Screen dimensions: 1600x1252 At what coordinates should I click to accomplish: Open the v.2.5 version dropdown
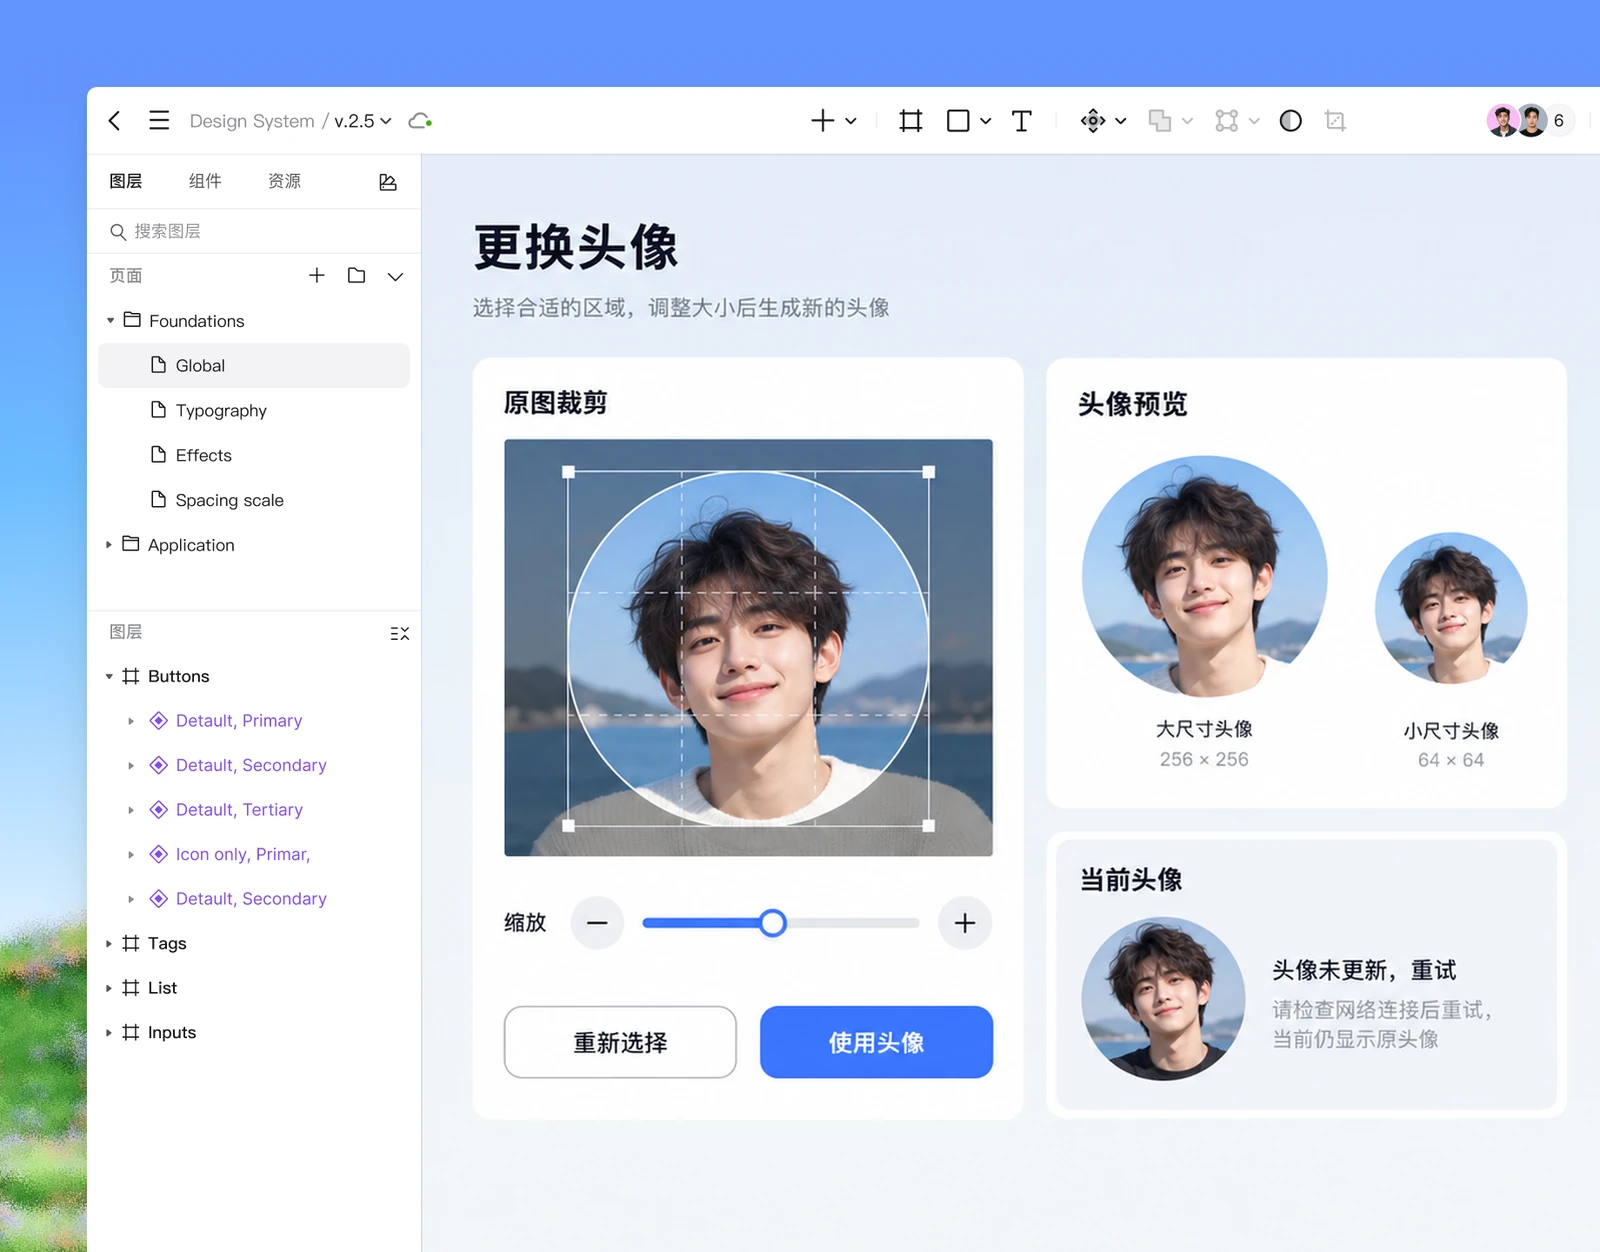(363, 121)
